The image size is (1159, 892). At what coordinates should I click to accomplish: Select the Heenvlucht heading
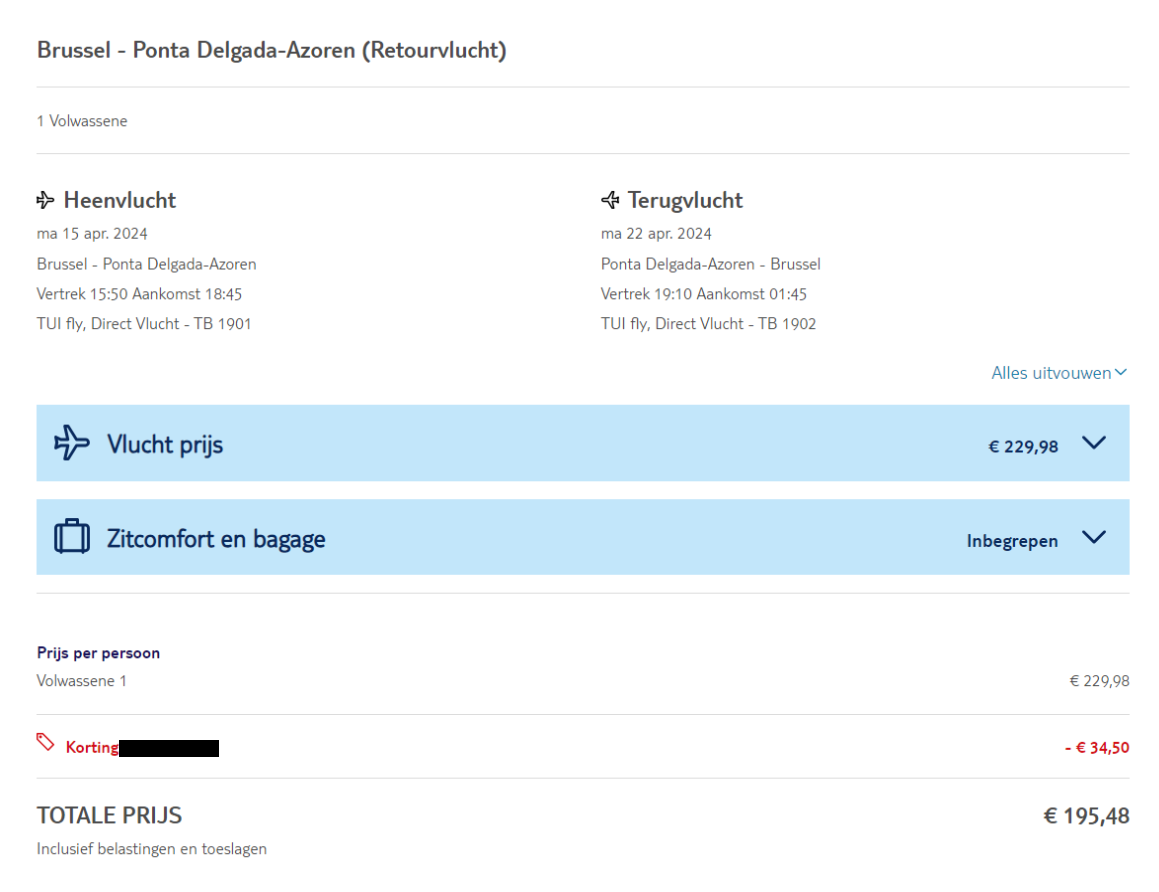(119, 200)
